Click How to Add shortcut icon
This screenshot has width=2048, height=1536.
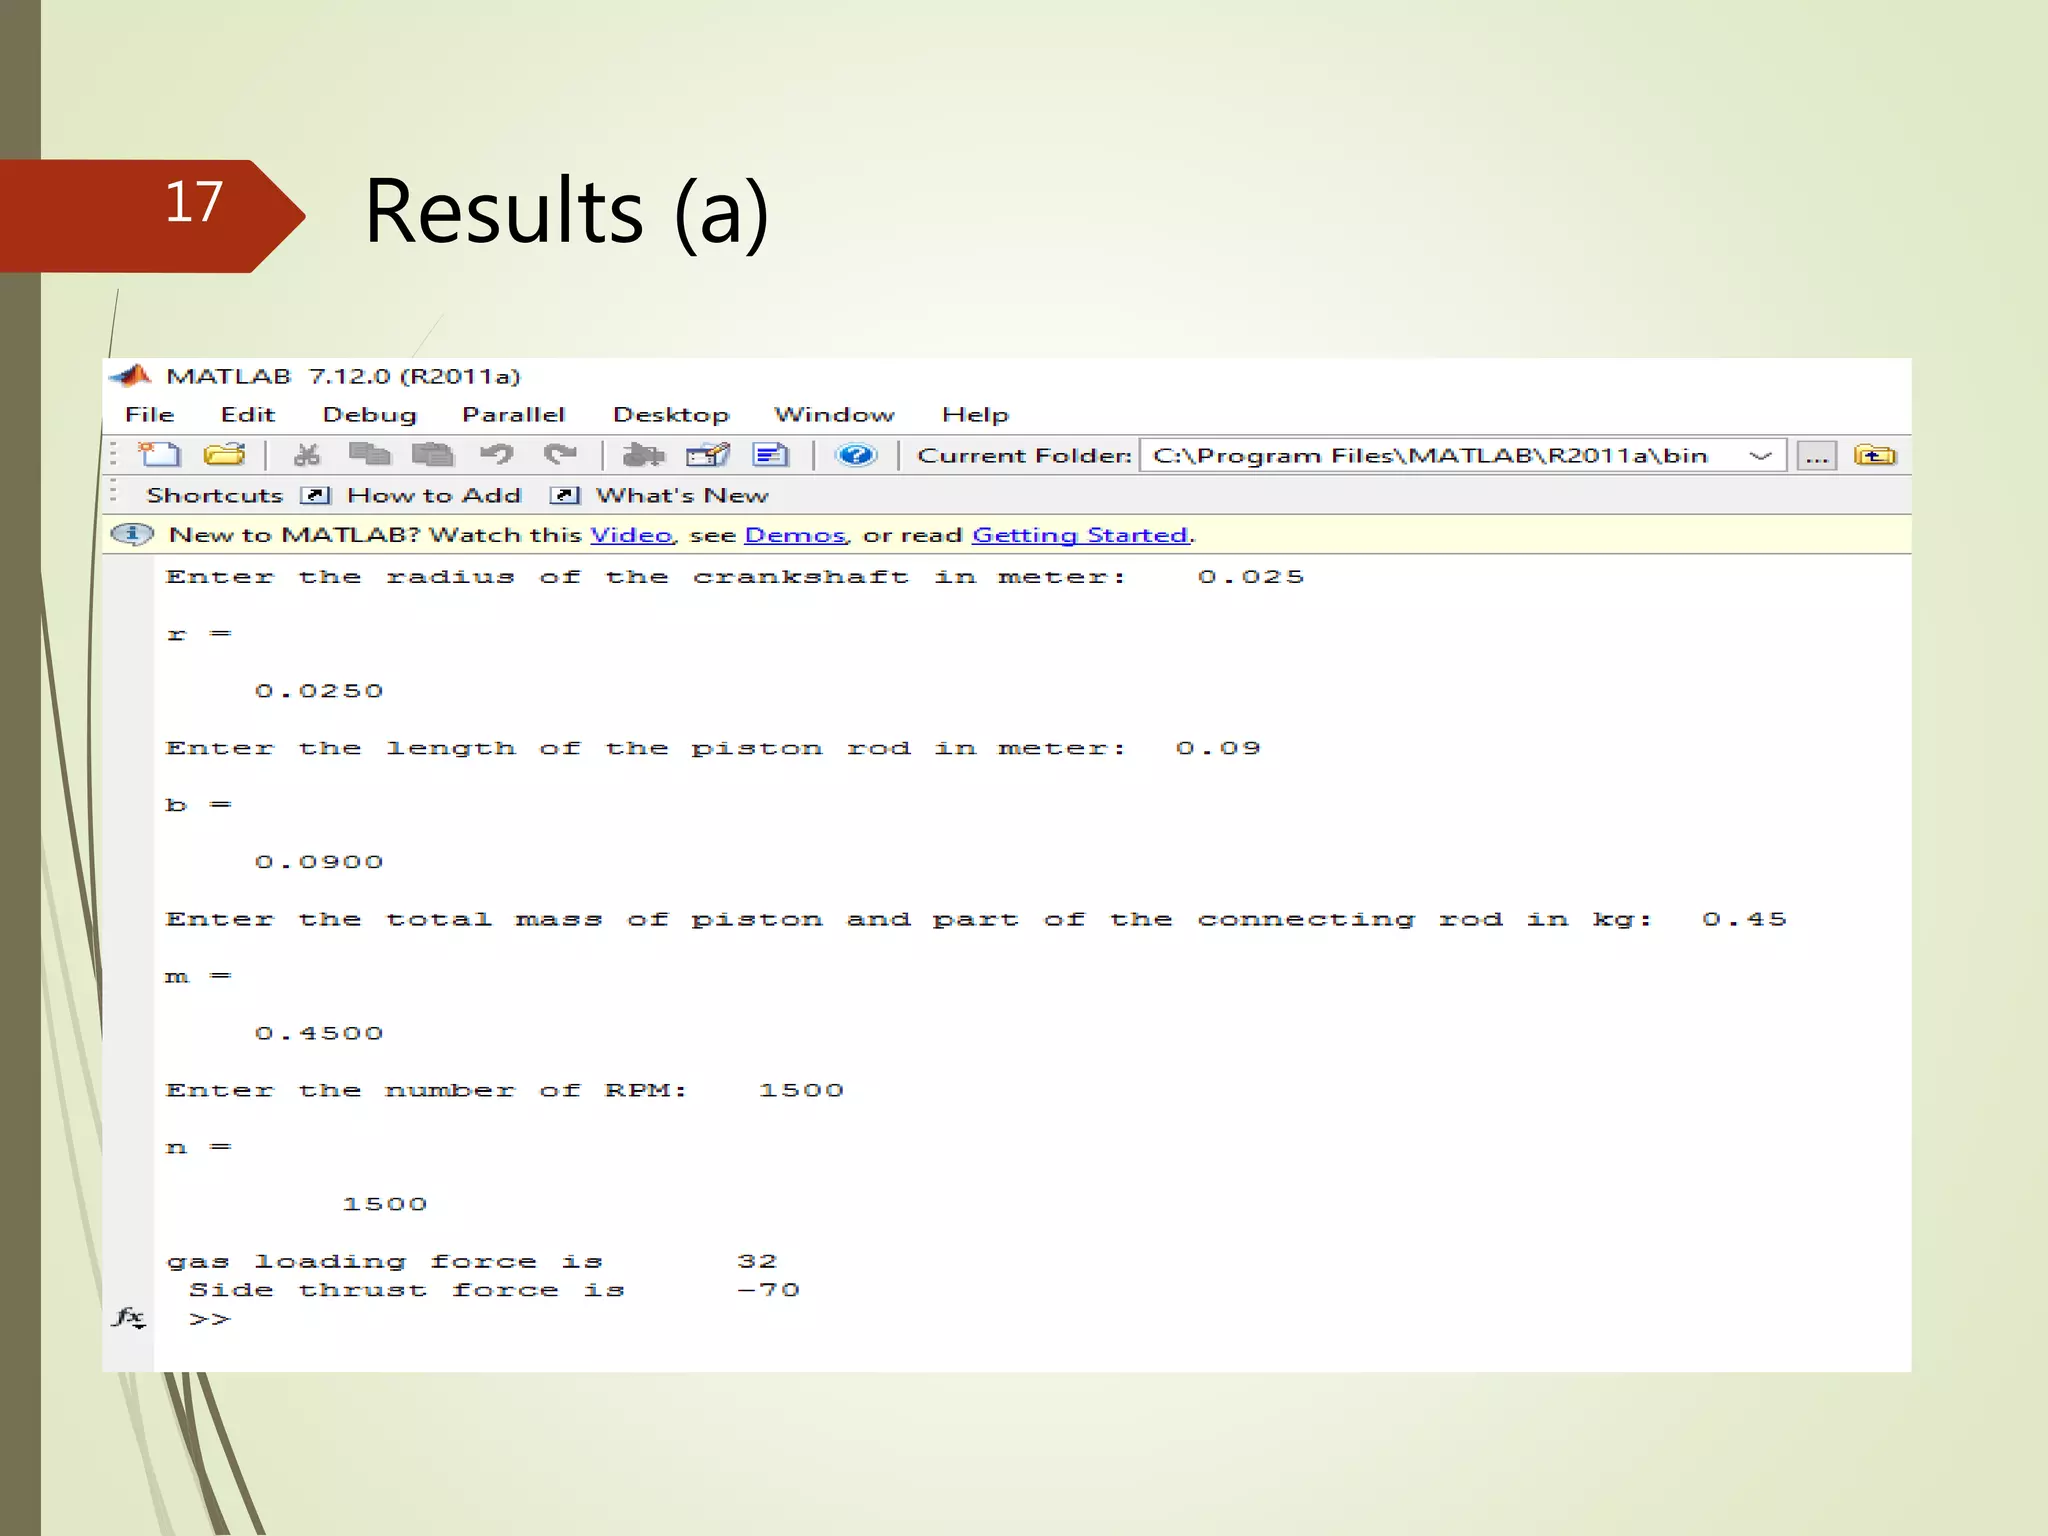click(316, 495)
